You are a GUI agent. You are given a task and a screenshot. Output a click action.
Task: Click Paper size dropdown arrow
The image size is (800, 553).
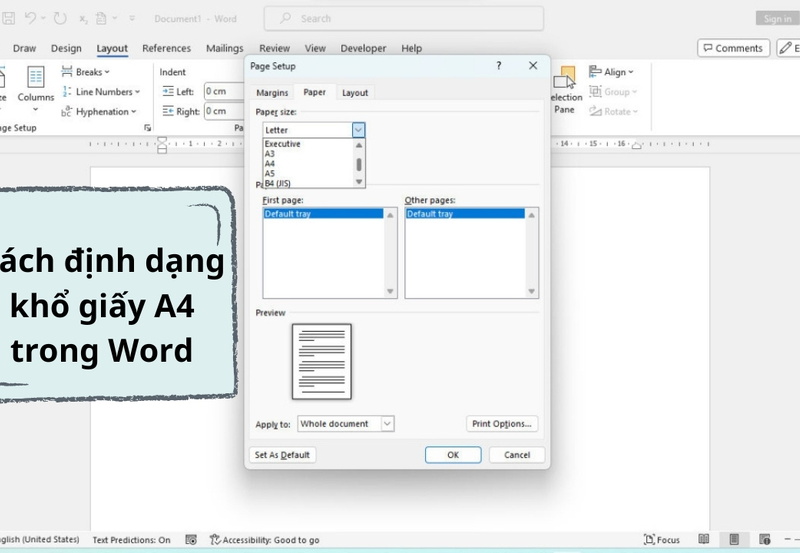(358, 130)
